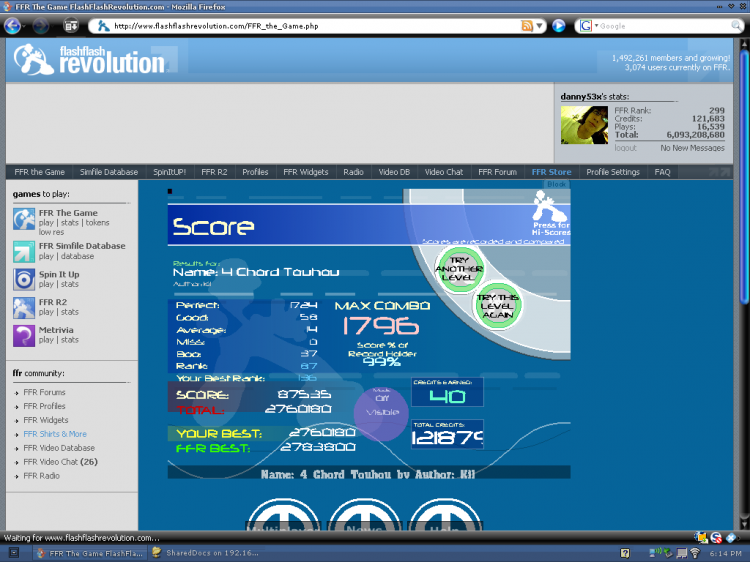Image resolution: width=750 pixels, height=562 pixels.
Task: Go to the Radio tab
Action: pos(353,172)
